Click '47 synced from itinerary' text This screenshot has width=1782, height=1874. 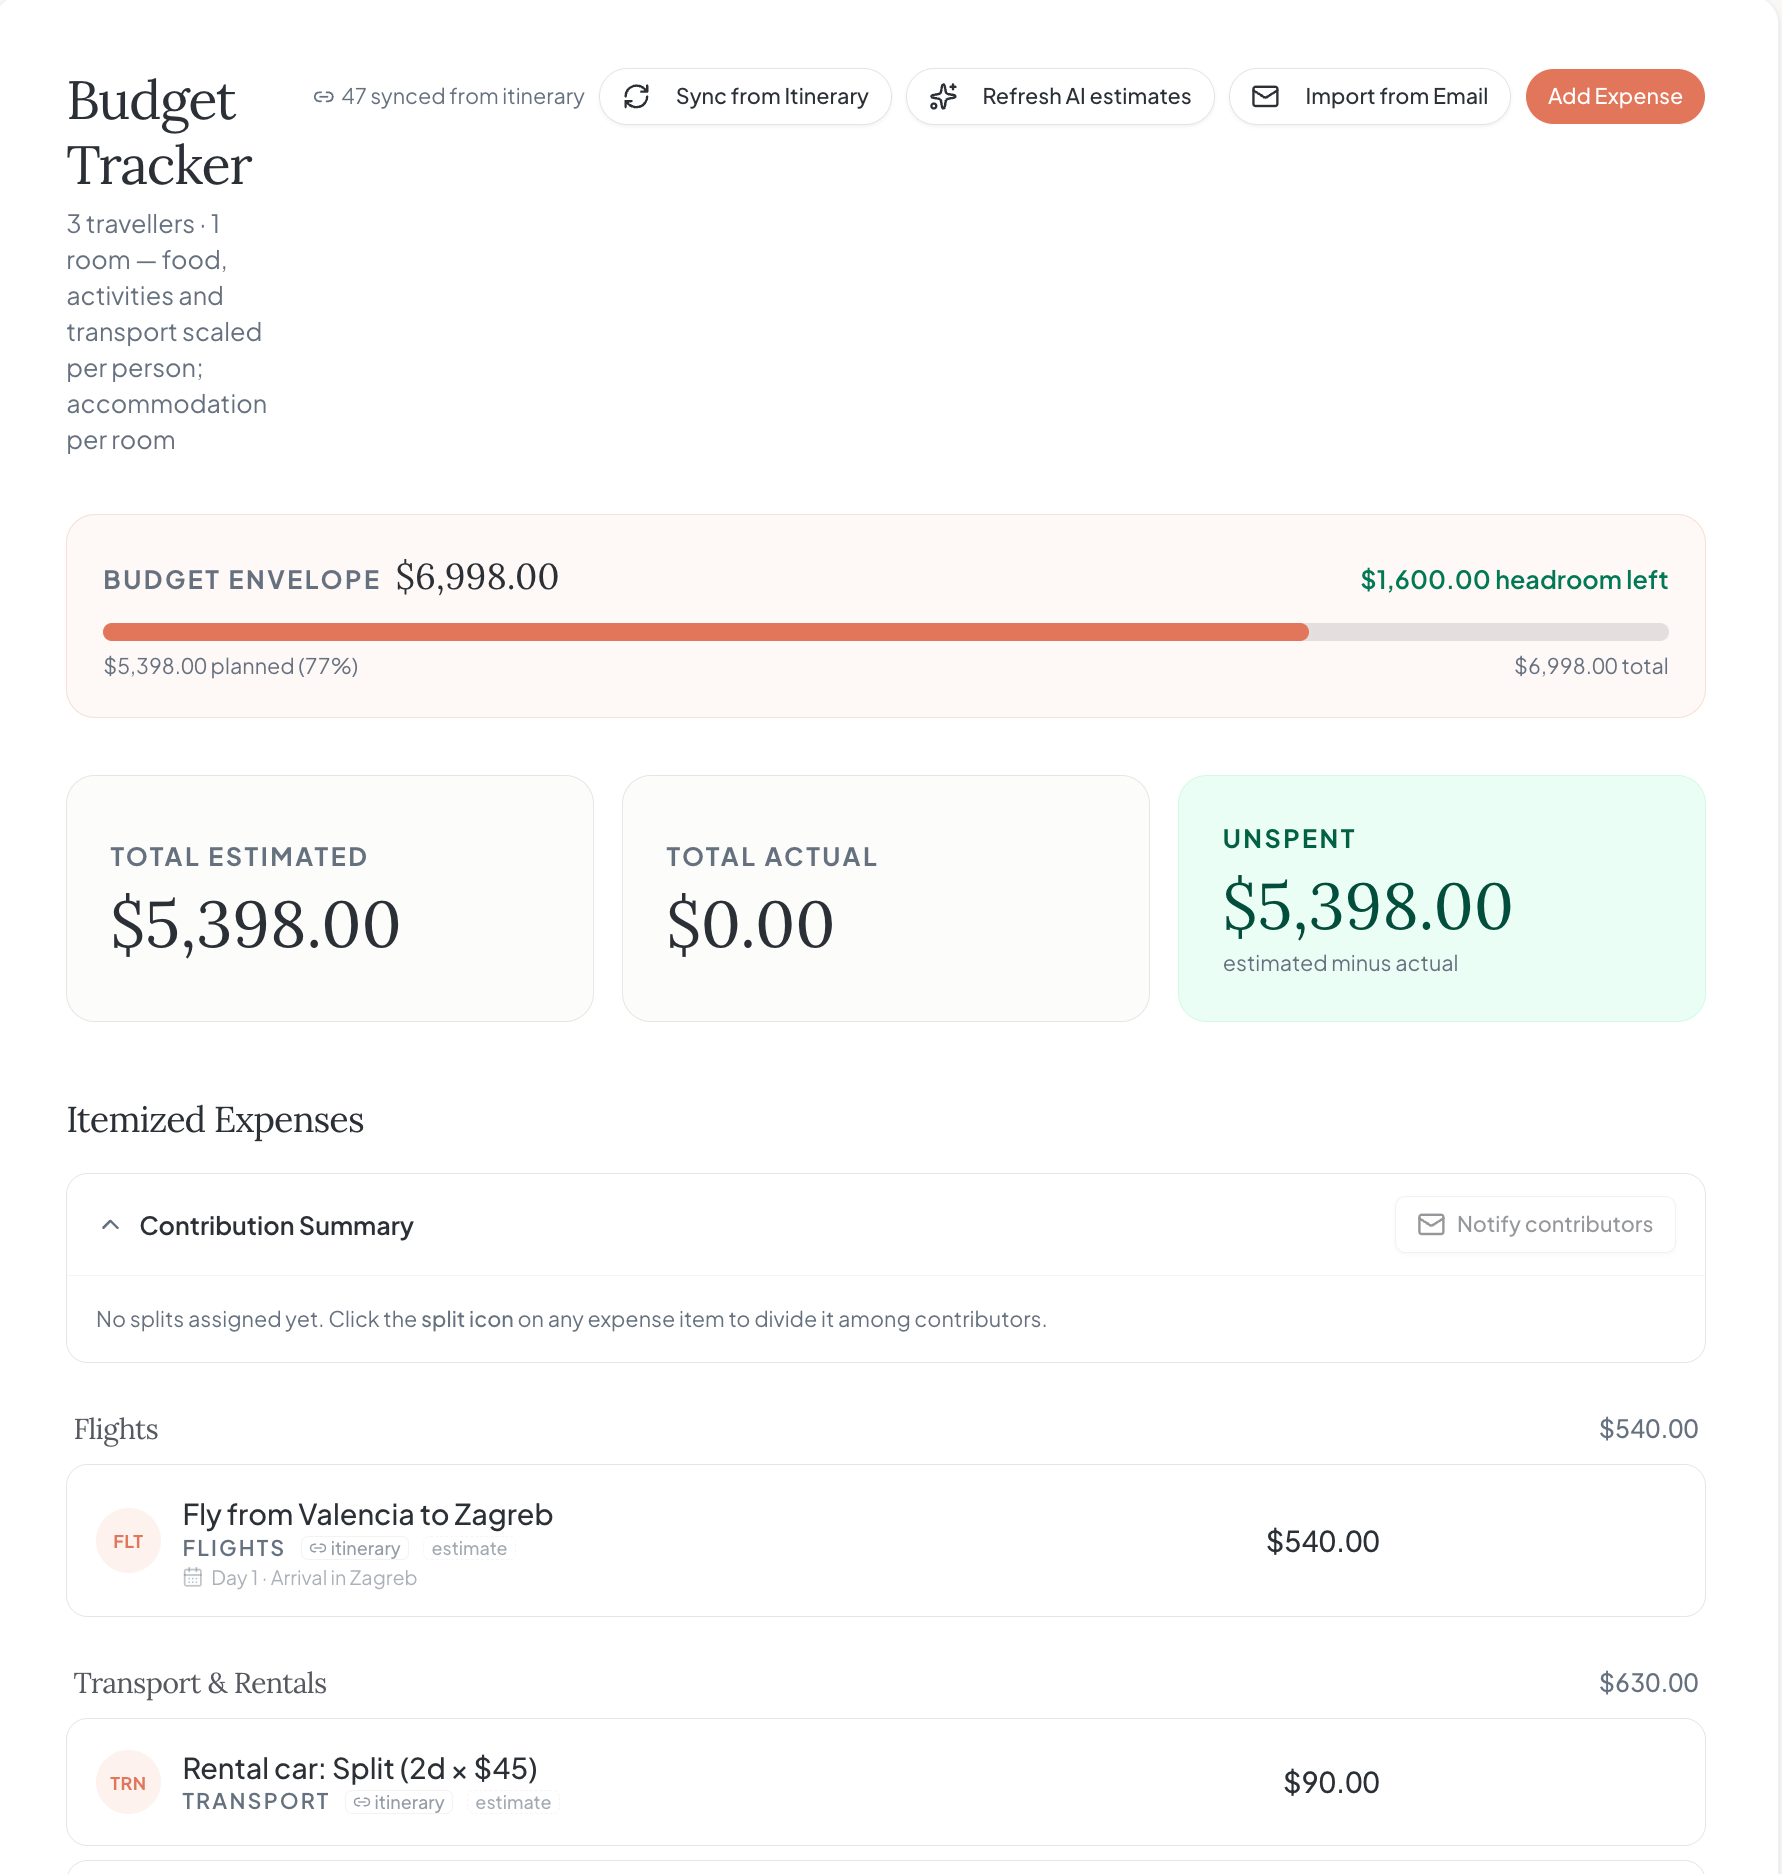click(x=463, y=97)
